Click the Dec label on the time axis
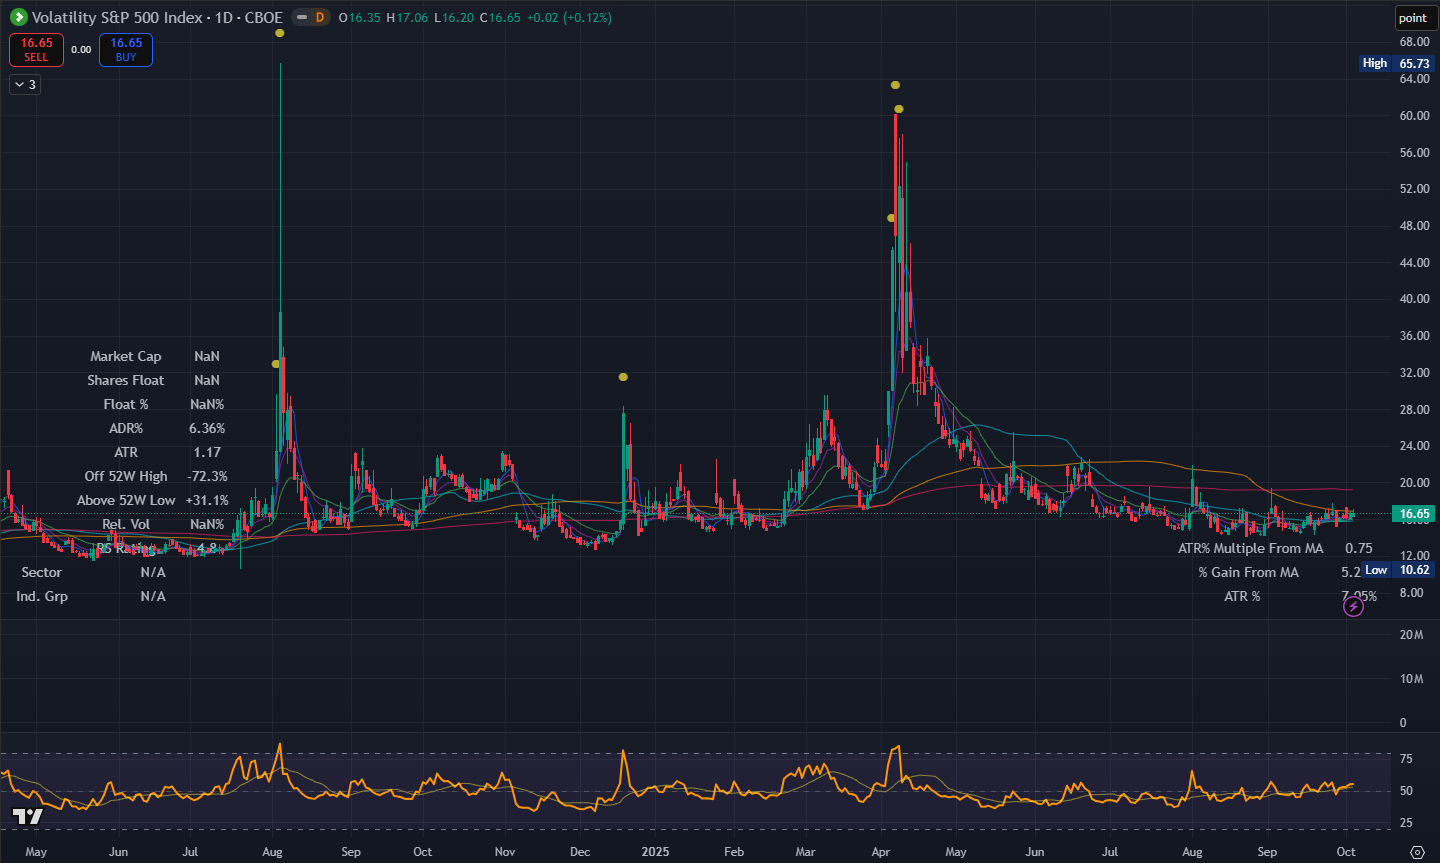The height and width of the screenshot is (863, 1440). coord(580,852)
